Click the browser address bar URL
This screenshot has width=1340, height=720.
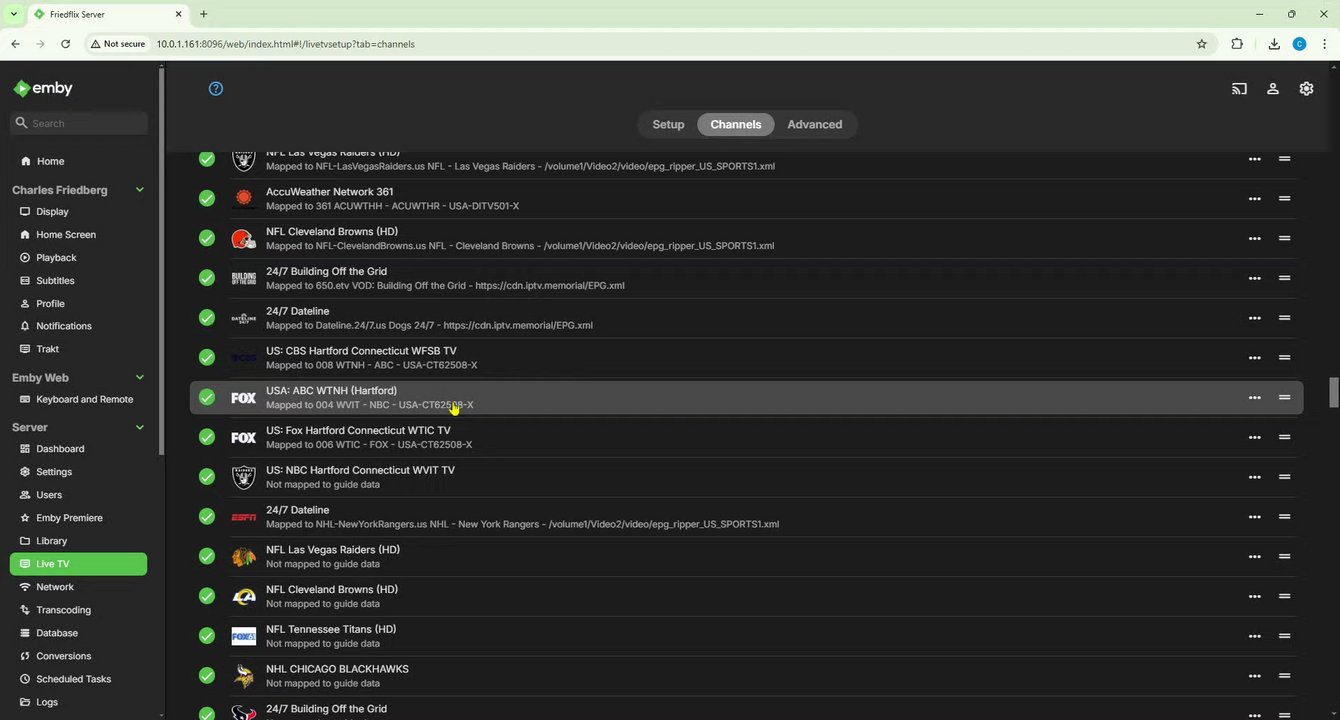pos(285,44)
